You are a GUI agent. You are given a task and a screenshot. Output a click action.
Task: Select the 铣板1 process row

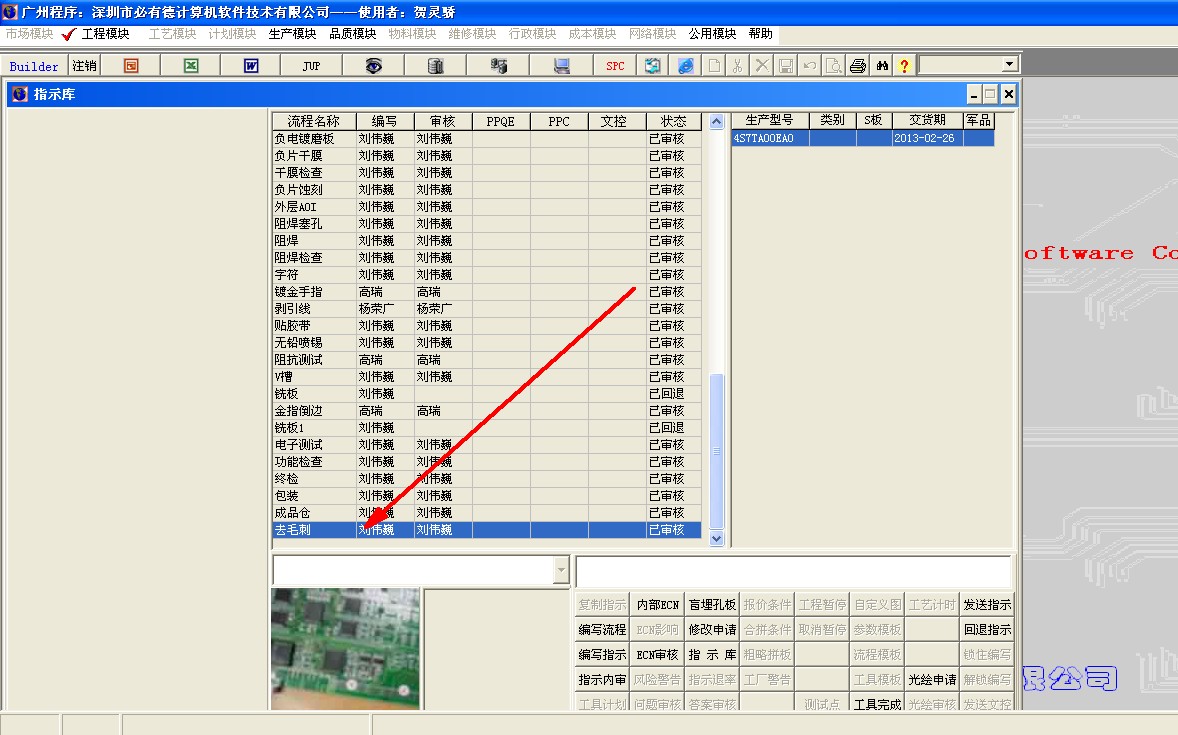(x=487, y=428)
